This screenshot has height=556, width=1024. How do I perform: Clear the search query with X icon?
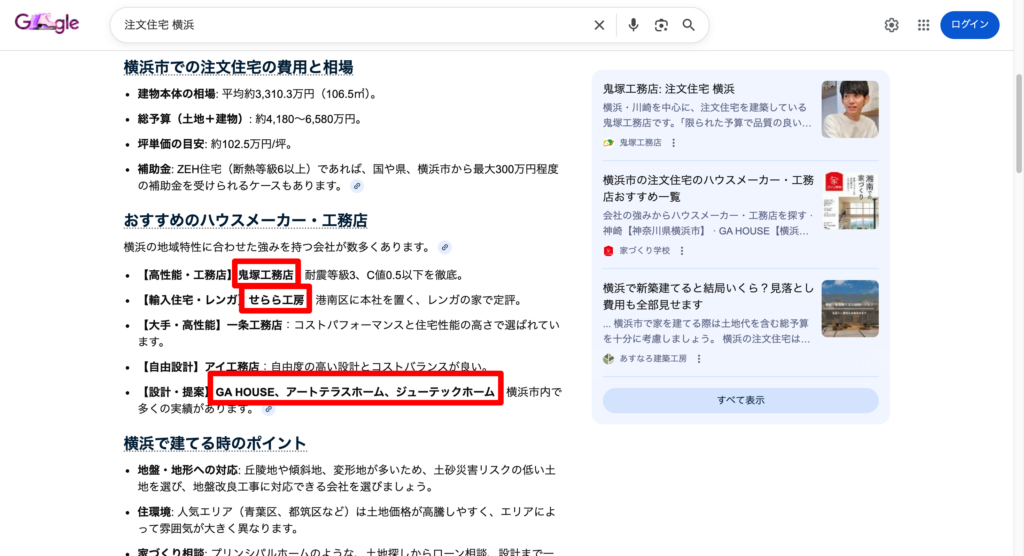[599, 25]
